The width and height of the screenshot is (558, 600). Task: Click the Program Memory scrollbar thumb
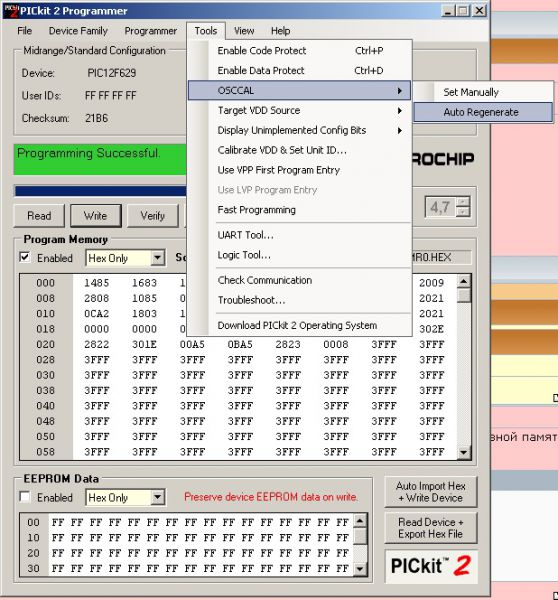pos(463,295)
